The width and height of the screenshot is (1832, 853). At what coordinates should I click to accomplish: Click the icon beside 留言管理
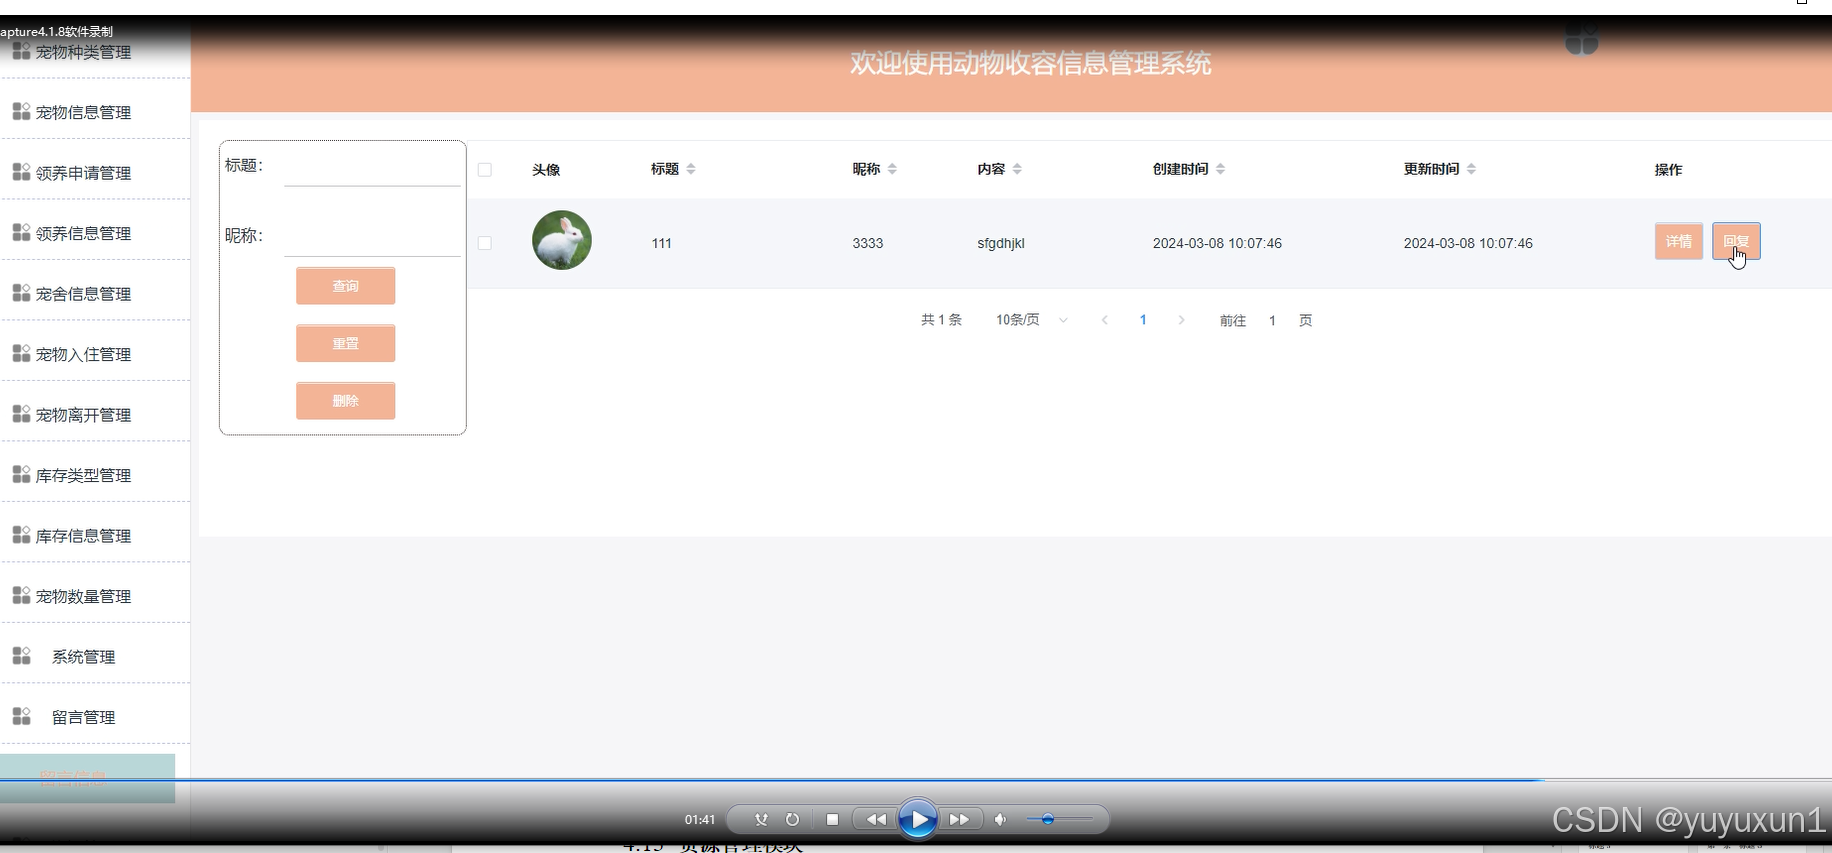click(21, 716)
